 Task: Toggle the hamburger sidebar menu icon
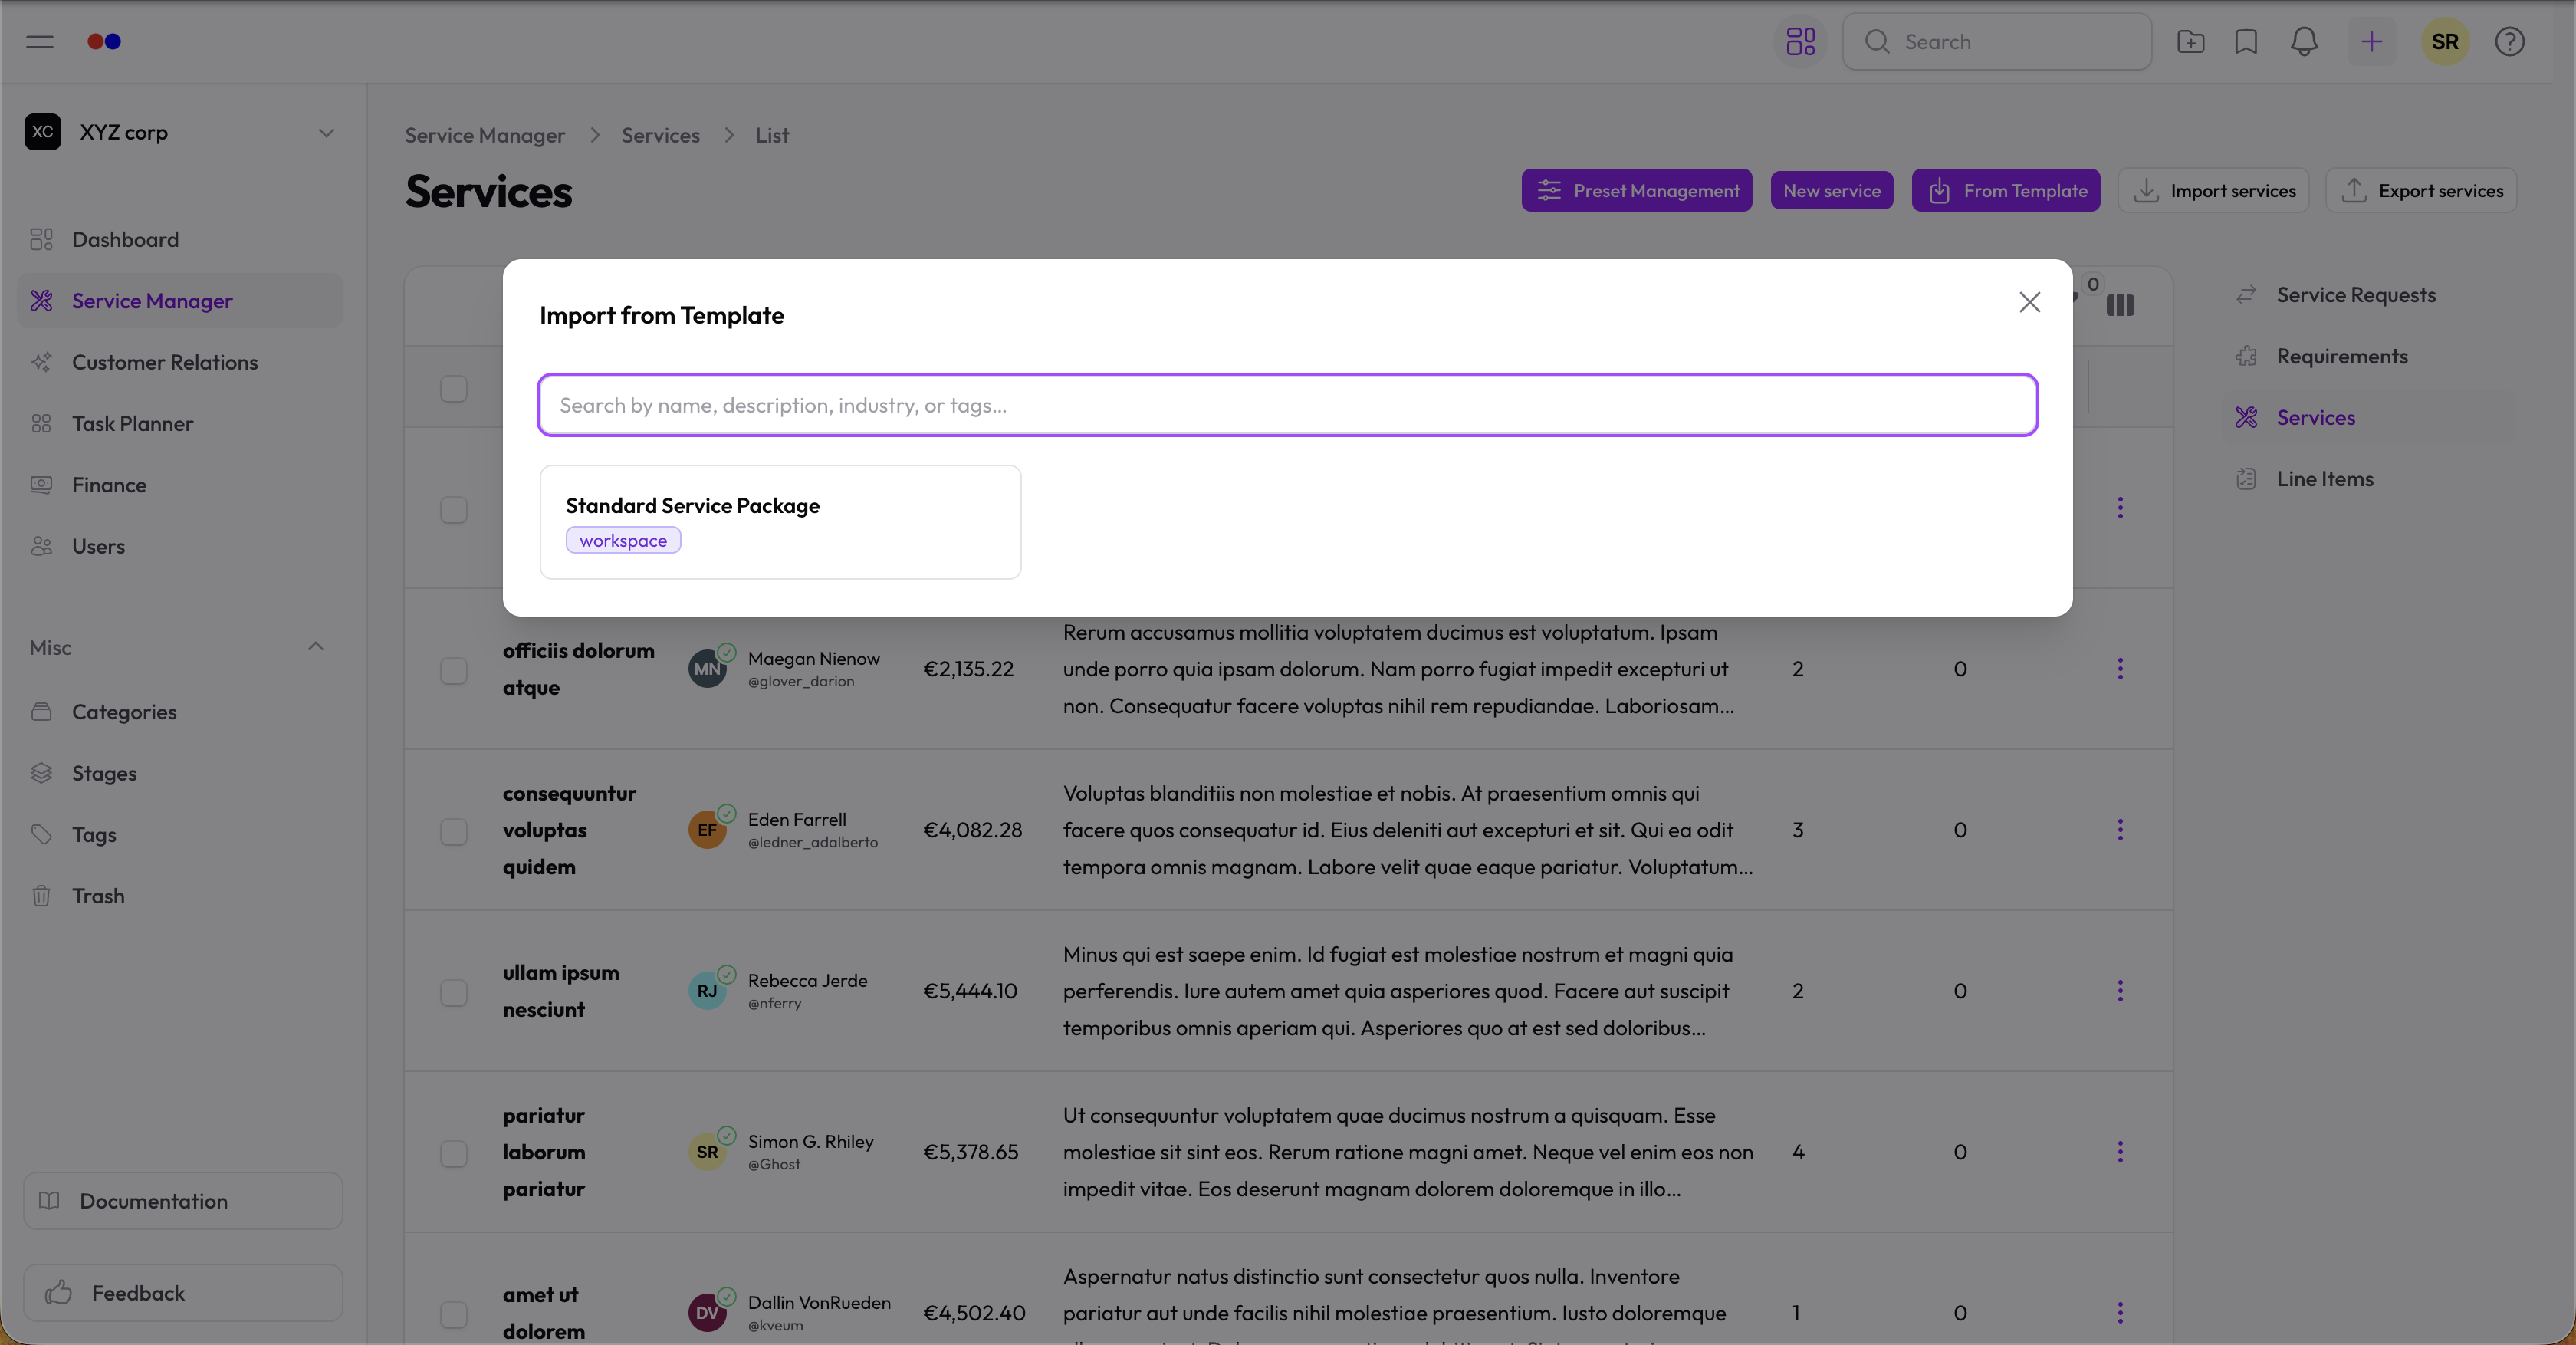point(40,42)
